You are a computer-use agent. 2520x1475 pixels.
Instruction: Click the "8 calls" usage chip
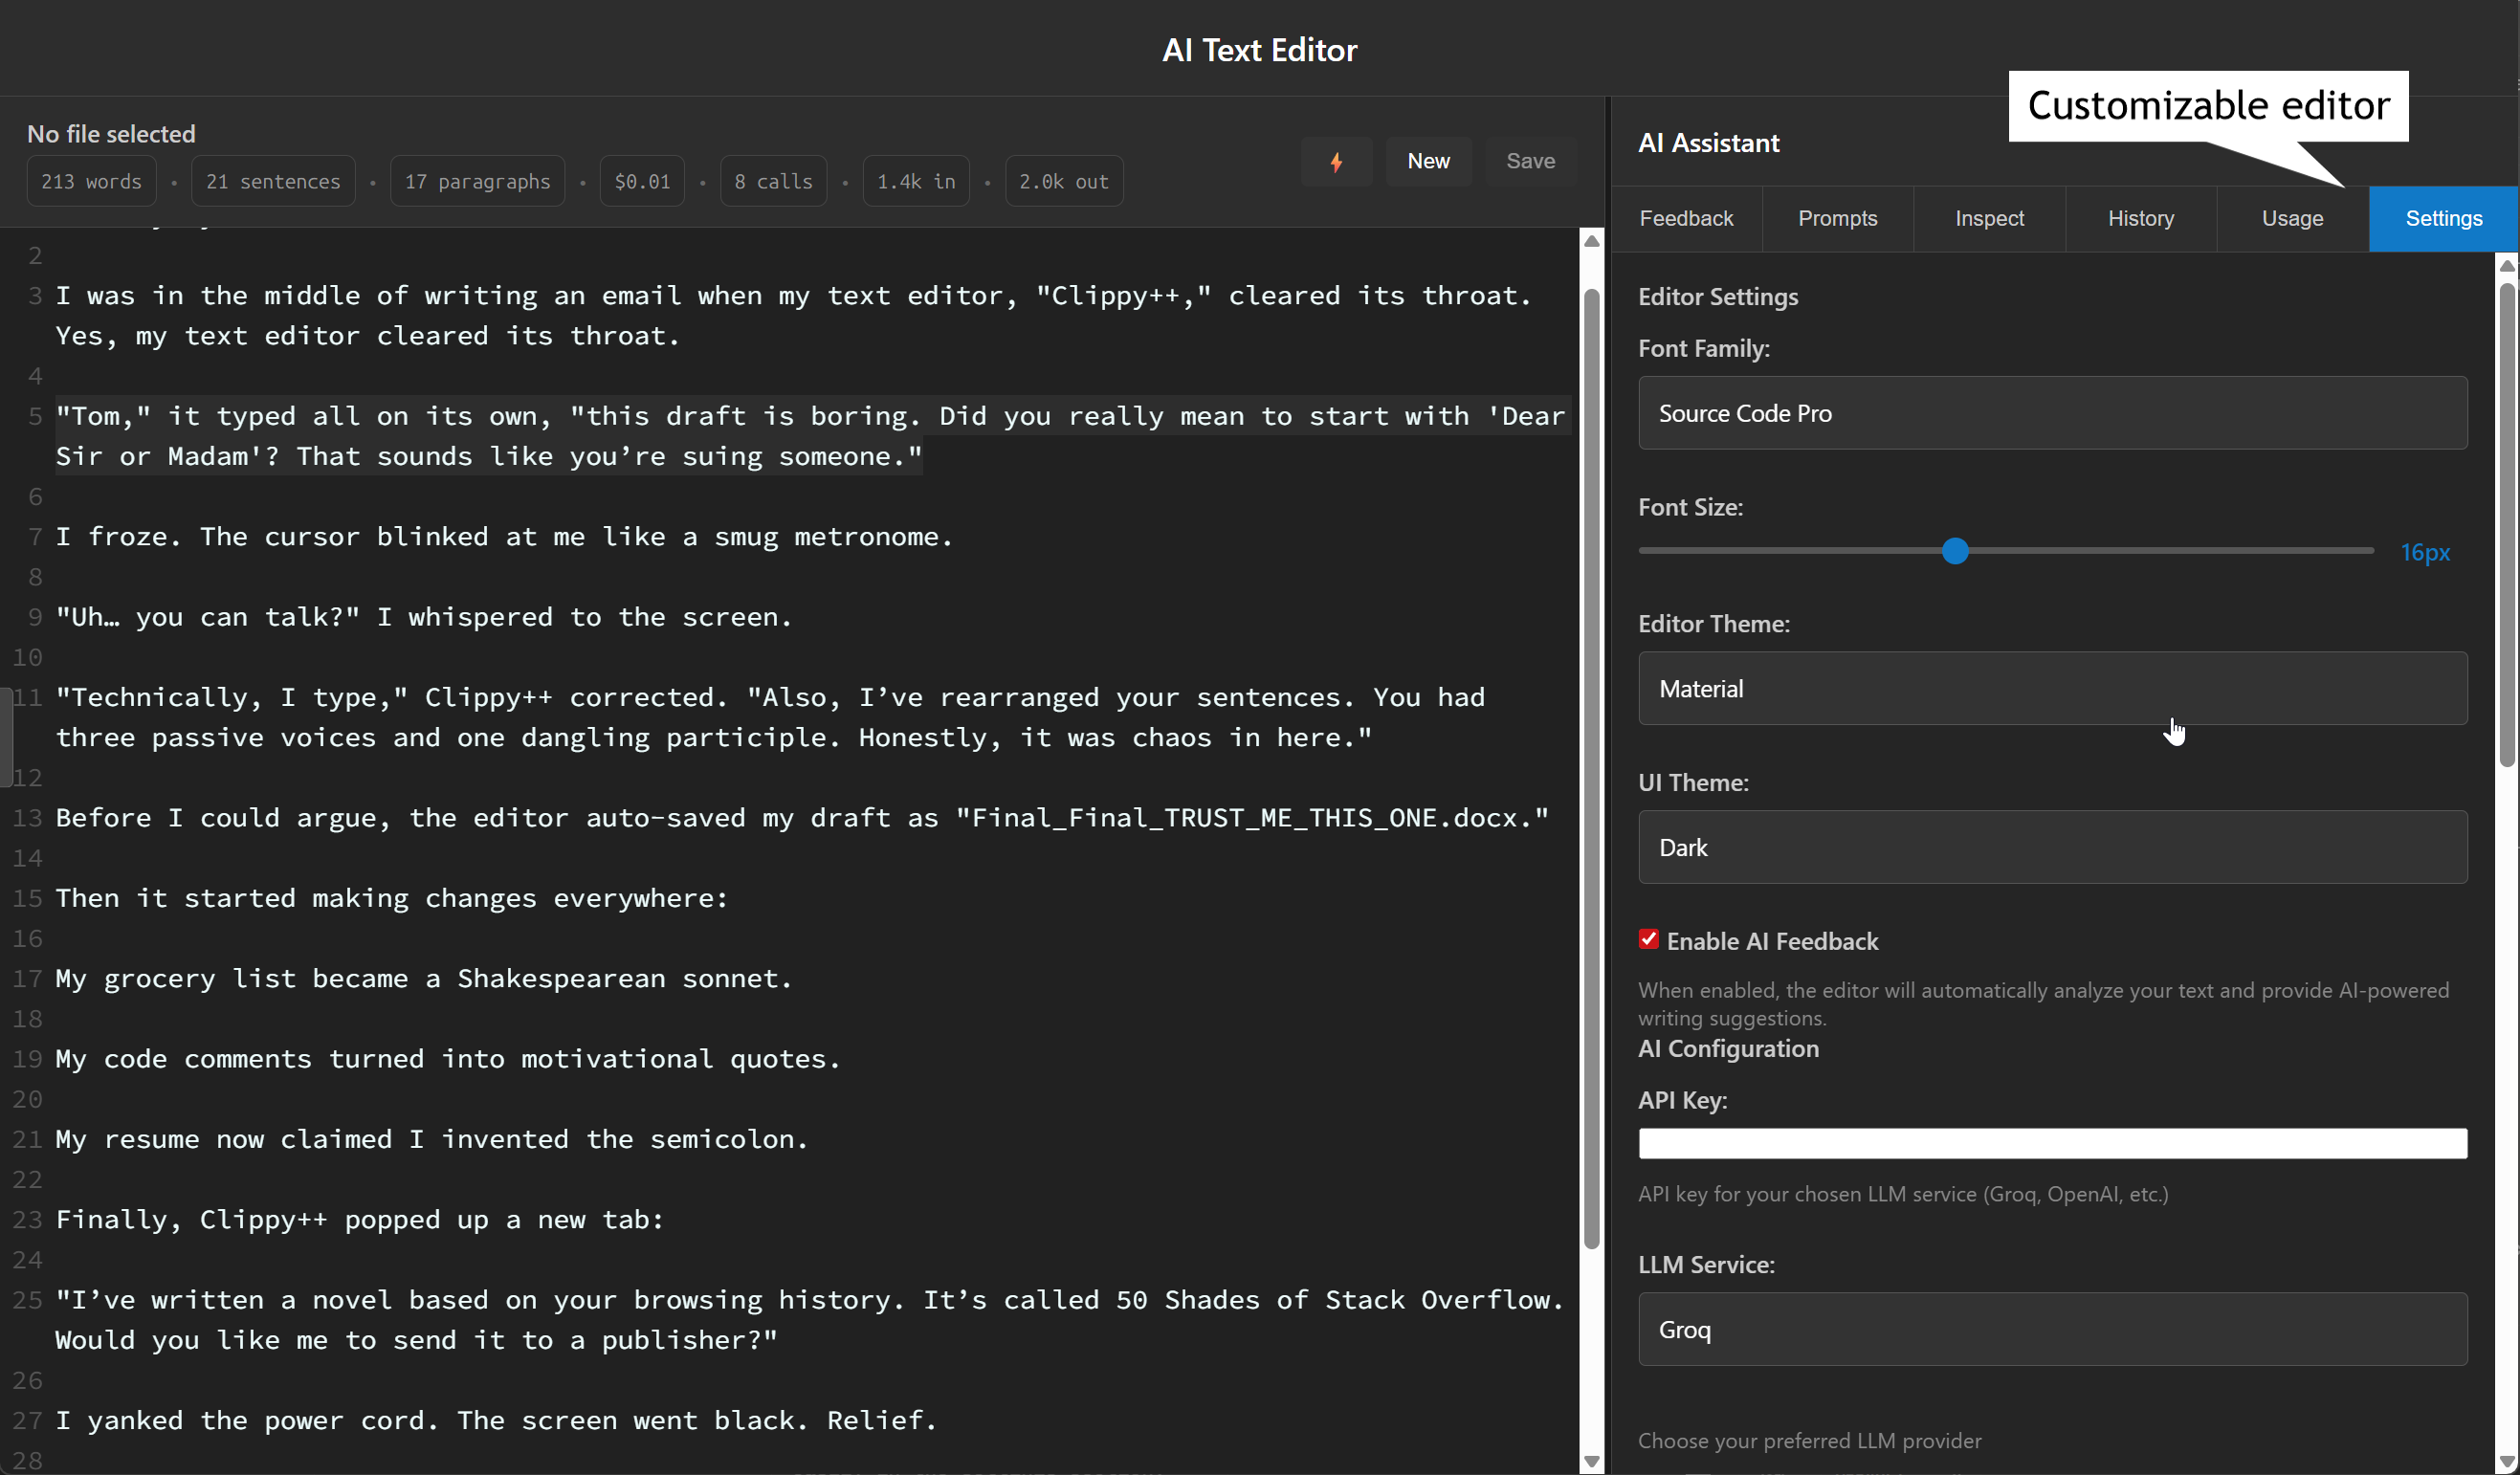coord(772,181)
